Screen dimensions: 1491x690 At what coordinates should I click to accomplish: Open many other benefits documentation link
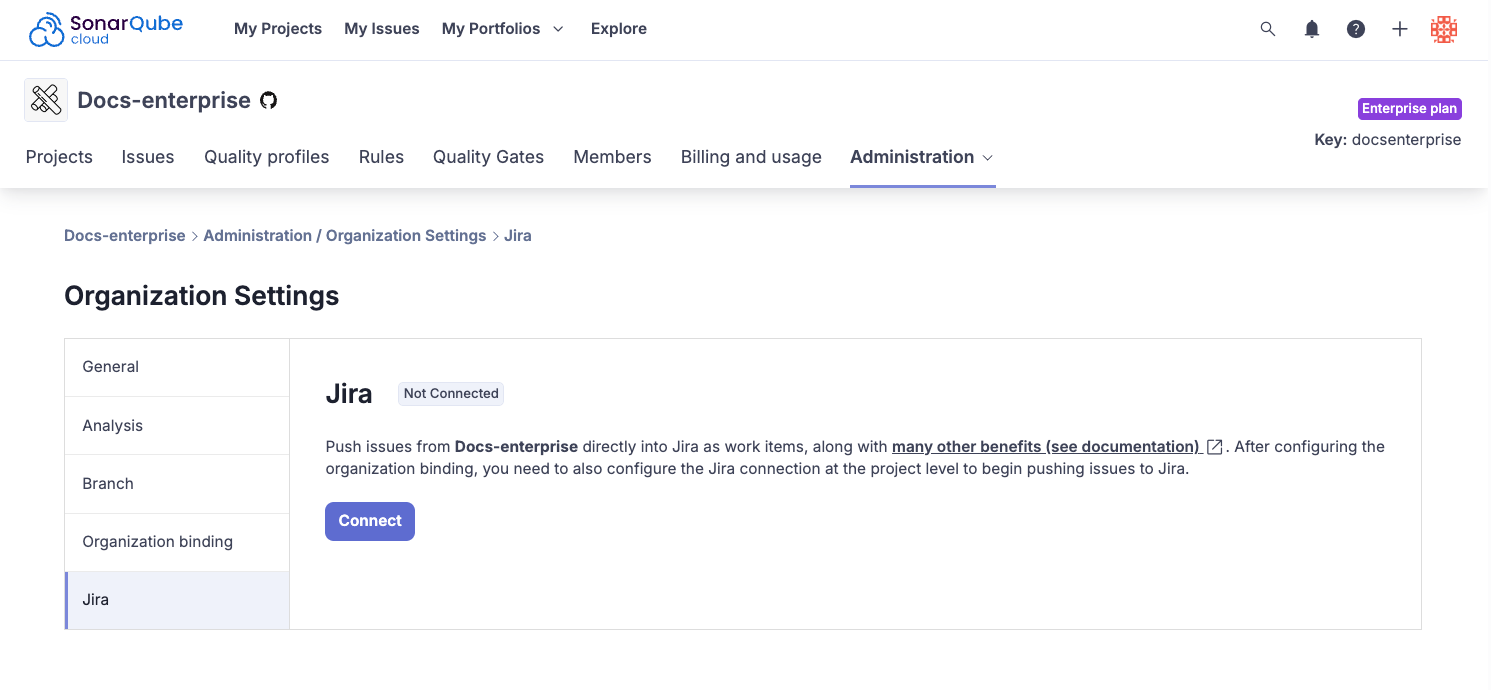[x=1046, y=447]
